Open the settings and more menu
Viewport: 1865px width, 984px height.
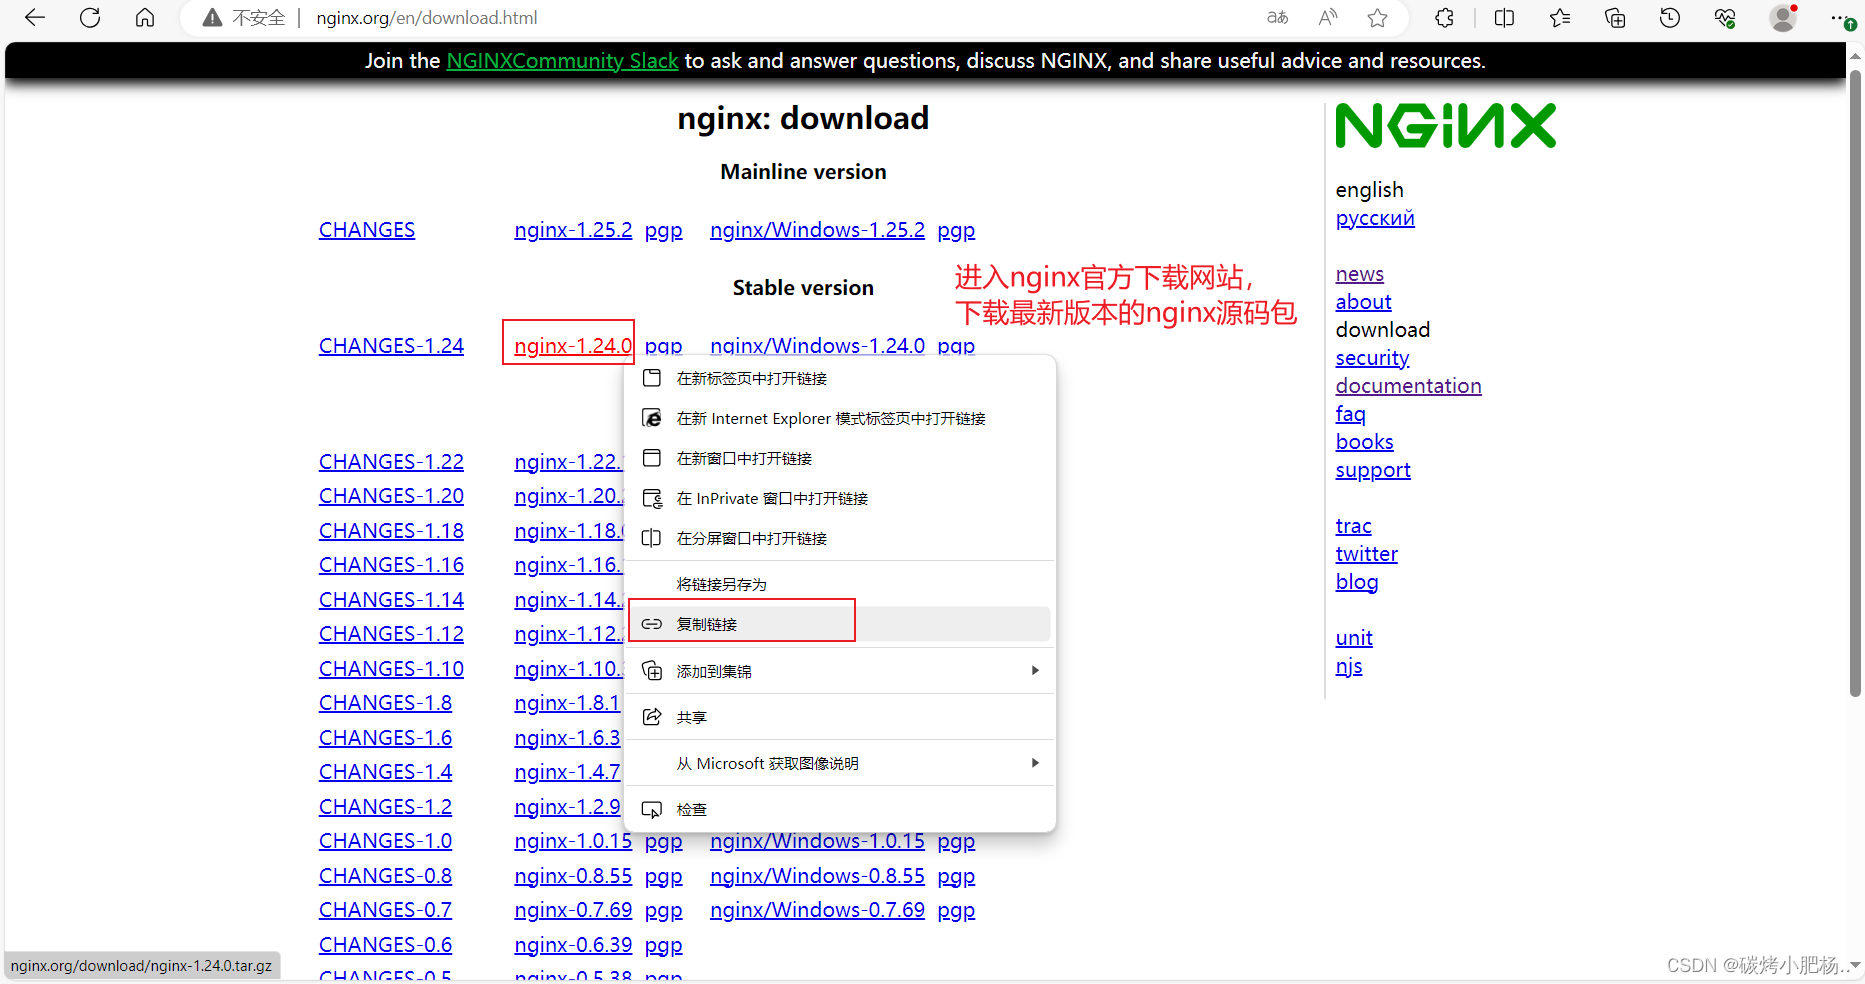click(1841, 18)
